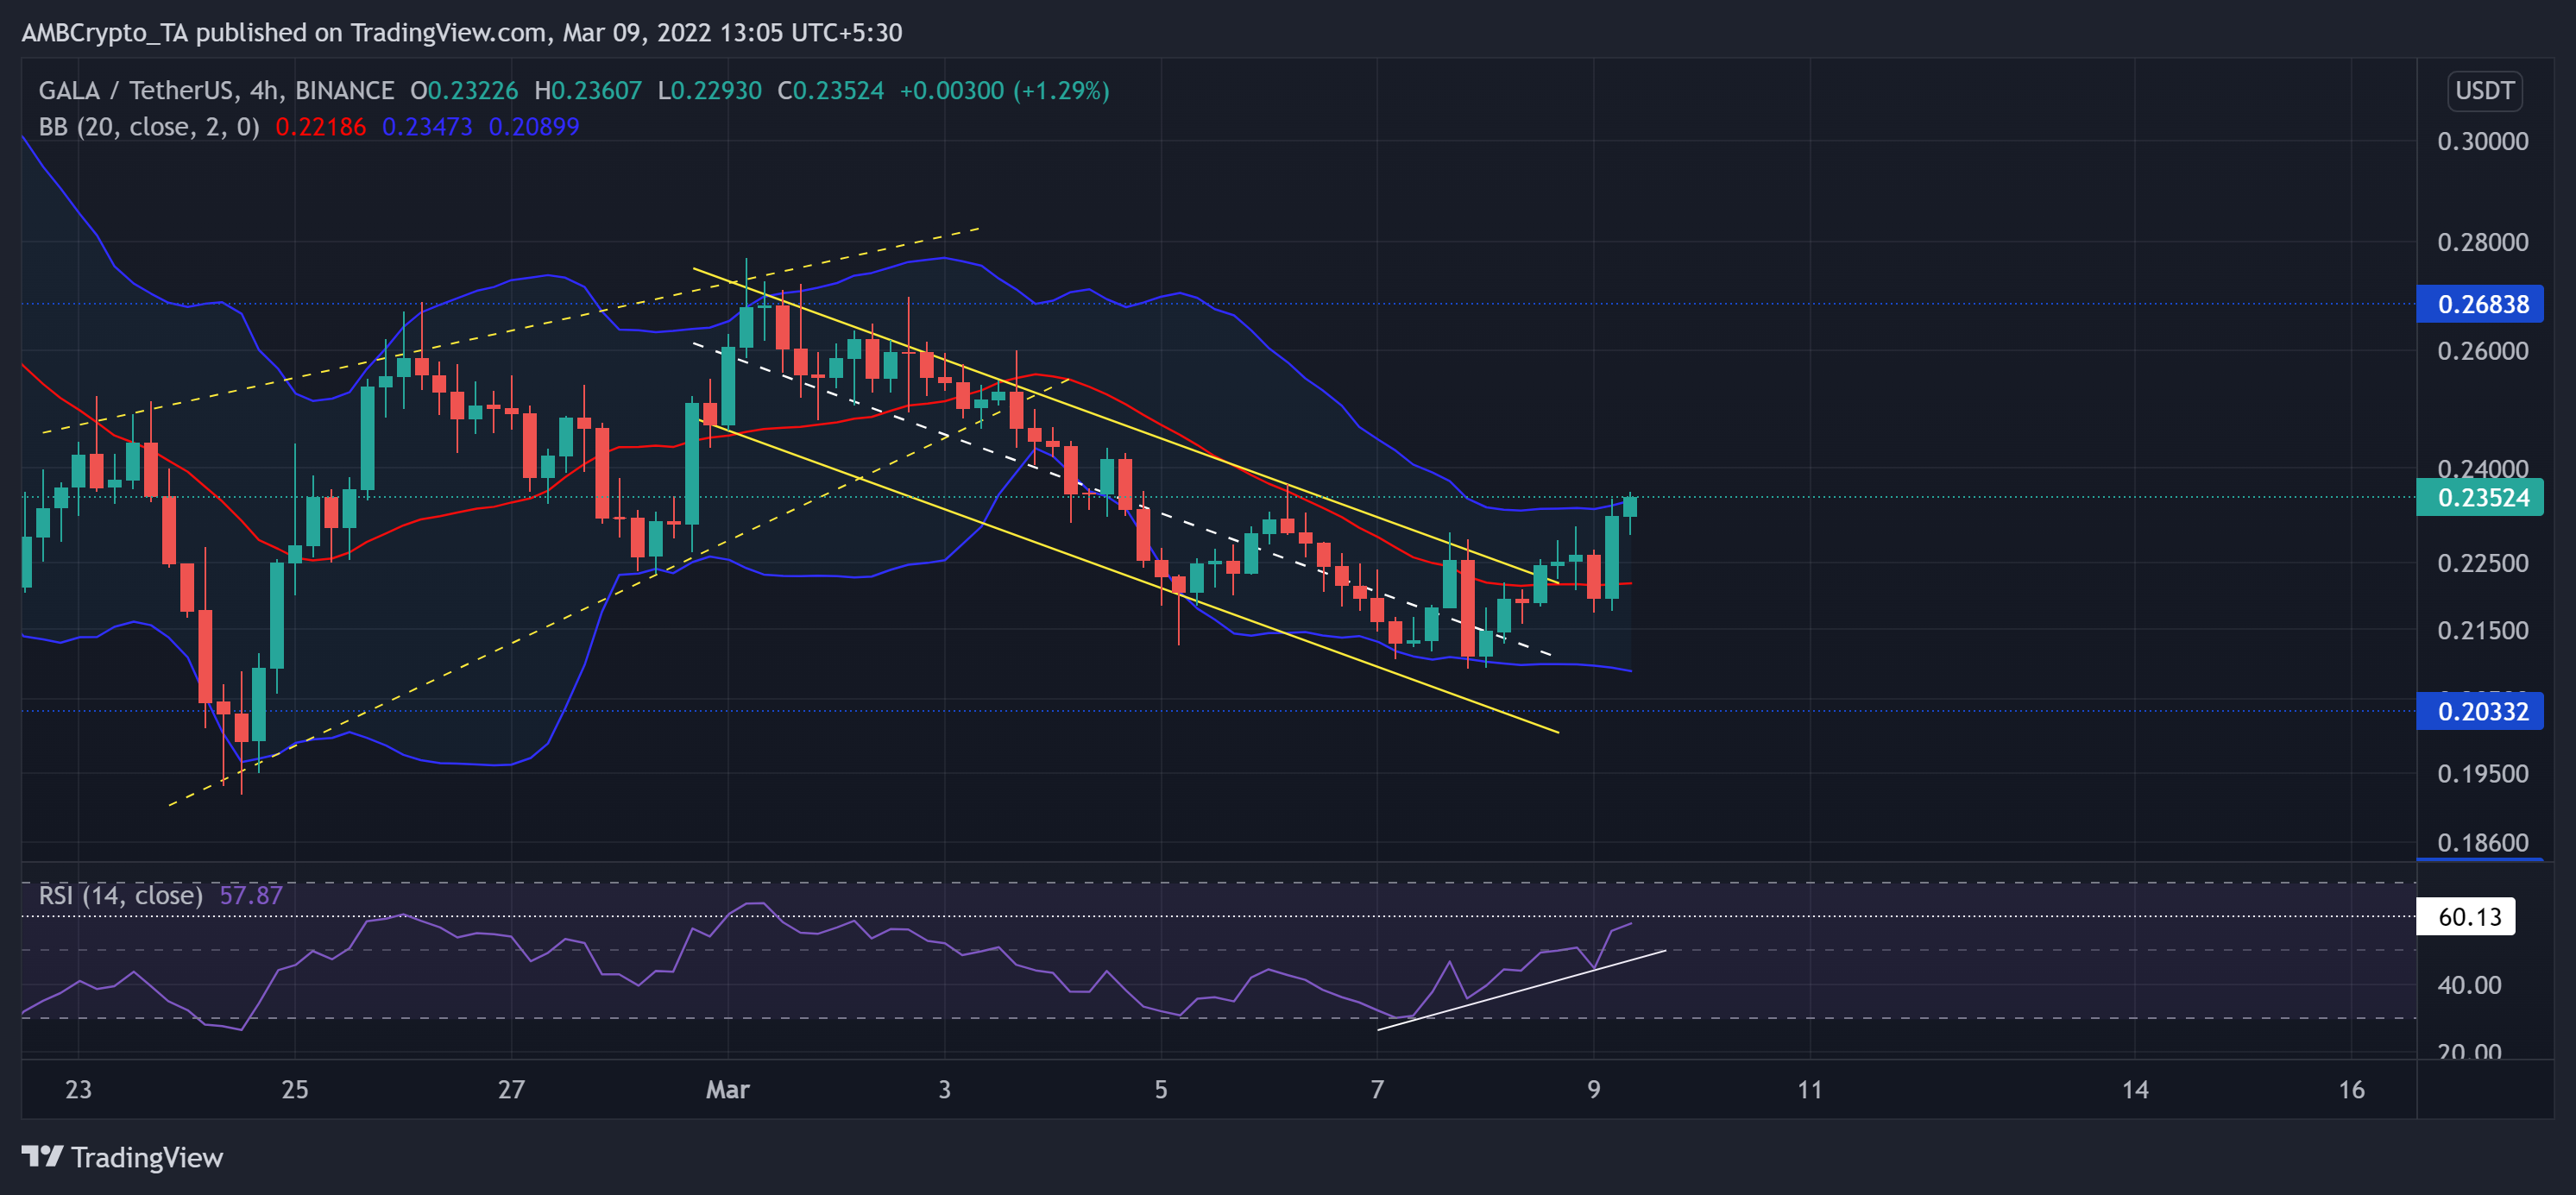This screenshot has width=2576, height=1195.
Task: Click the blue upper band value 0.23473
Action: (x=427, y=127)
